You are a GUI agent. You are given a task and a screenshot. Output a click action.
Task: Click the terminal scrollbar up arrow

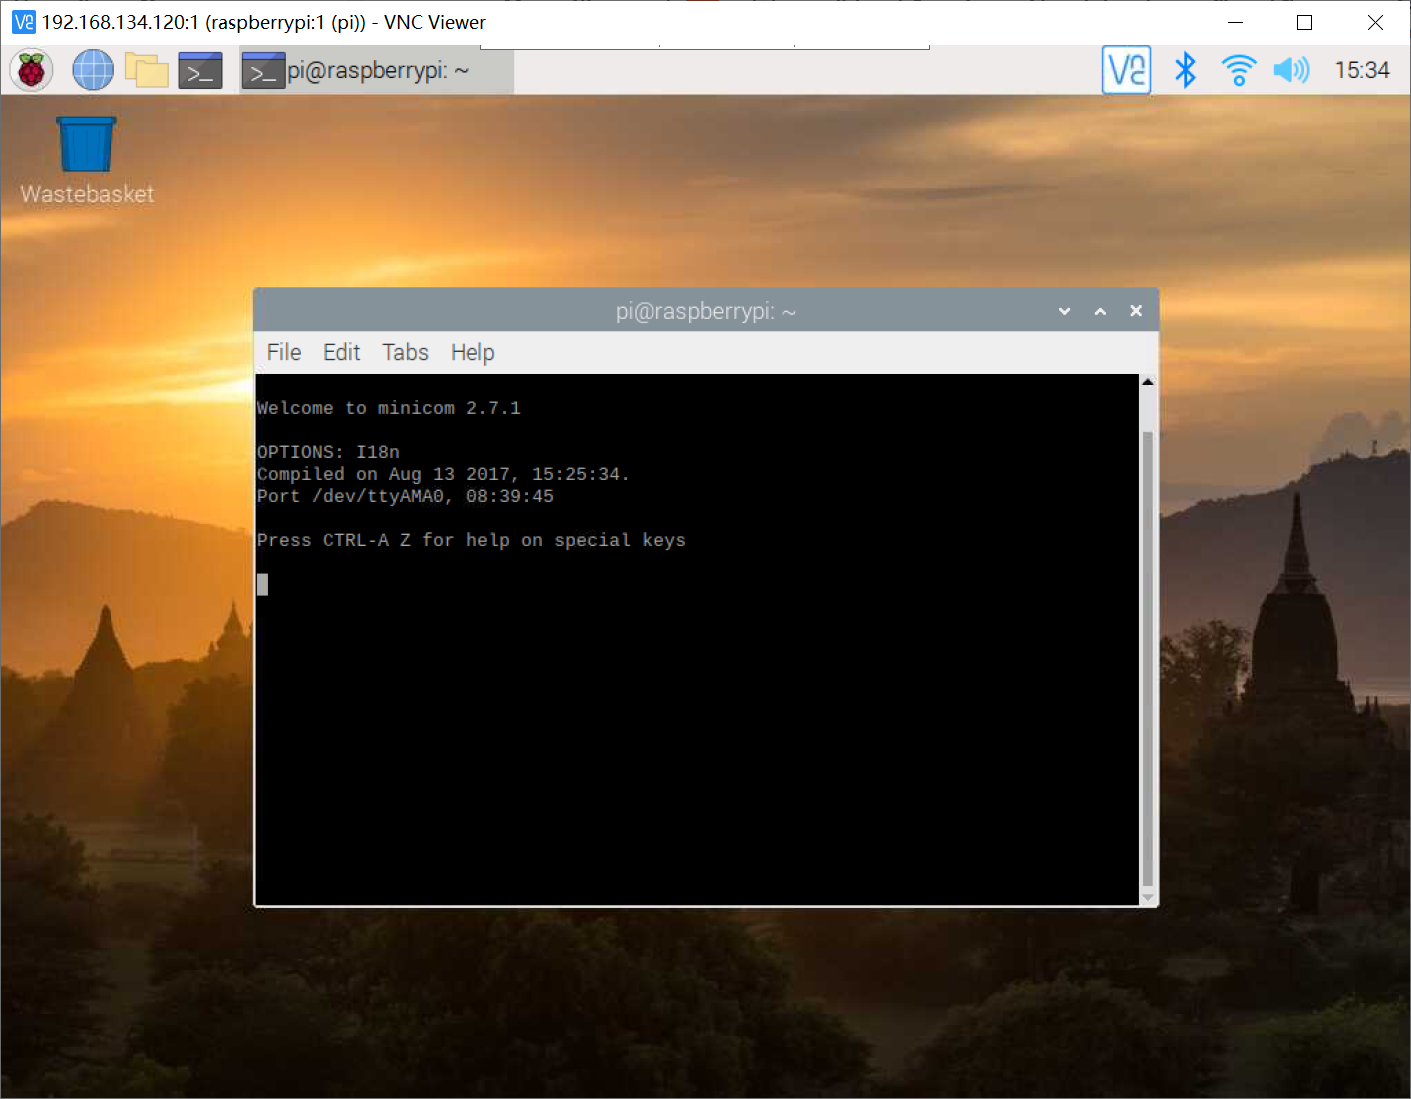1148,382
